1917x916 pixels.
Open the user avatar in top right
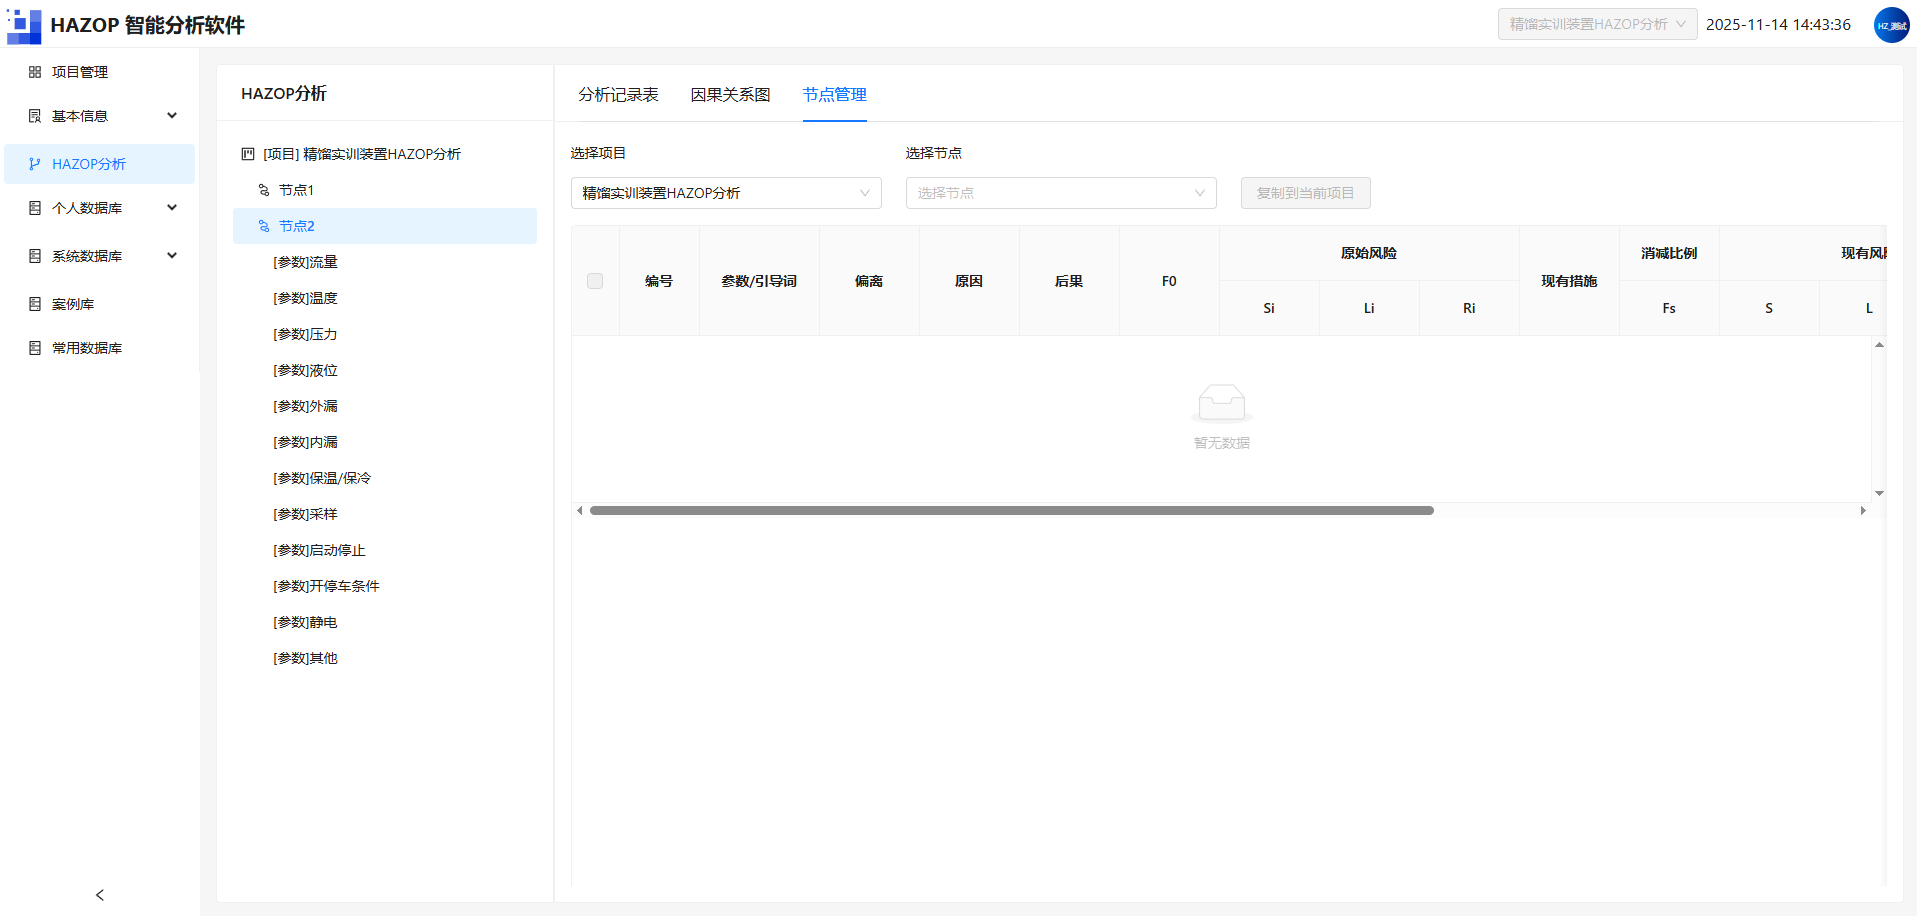pyautogui.click(x=1891, y=25)
